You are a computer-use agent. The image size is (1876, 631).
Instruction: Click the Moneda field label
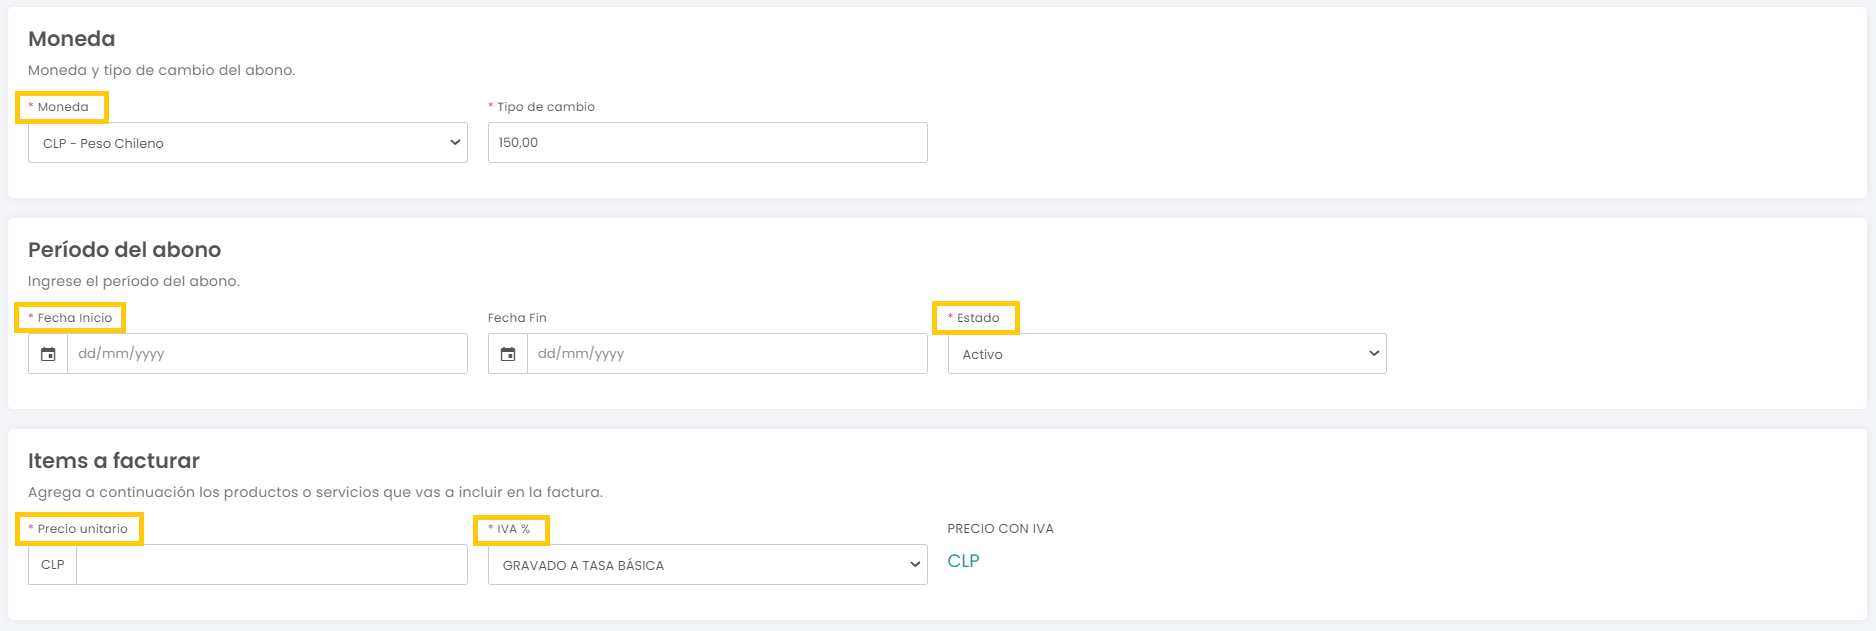[x=63, y=107]
